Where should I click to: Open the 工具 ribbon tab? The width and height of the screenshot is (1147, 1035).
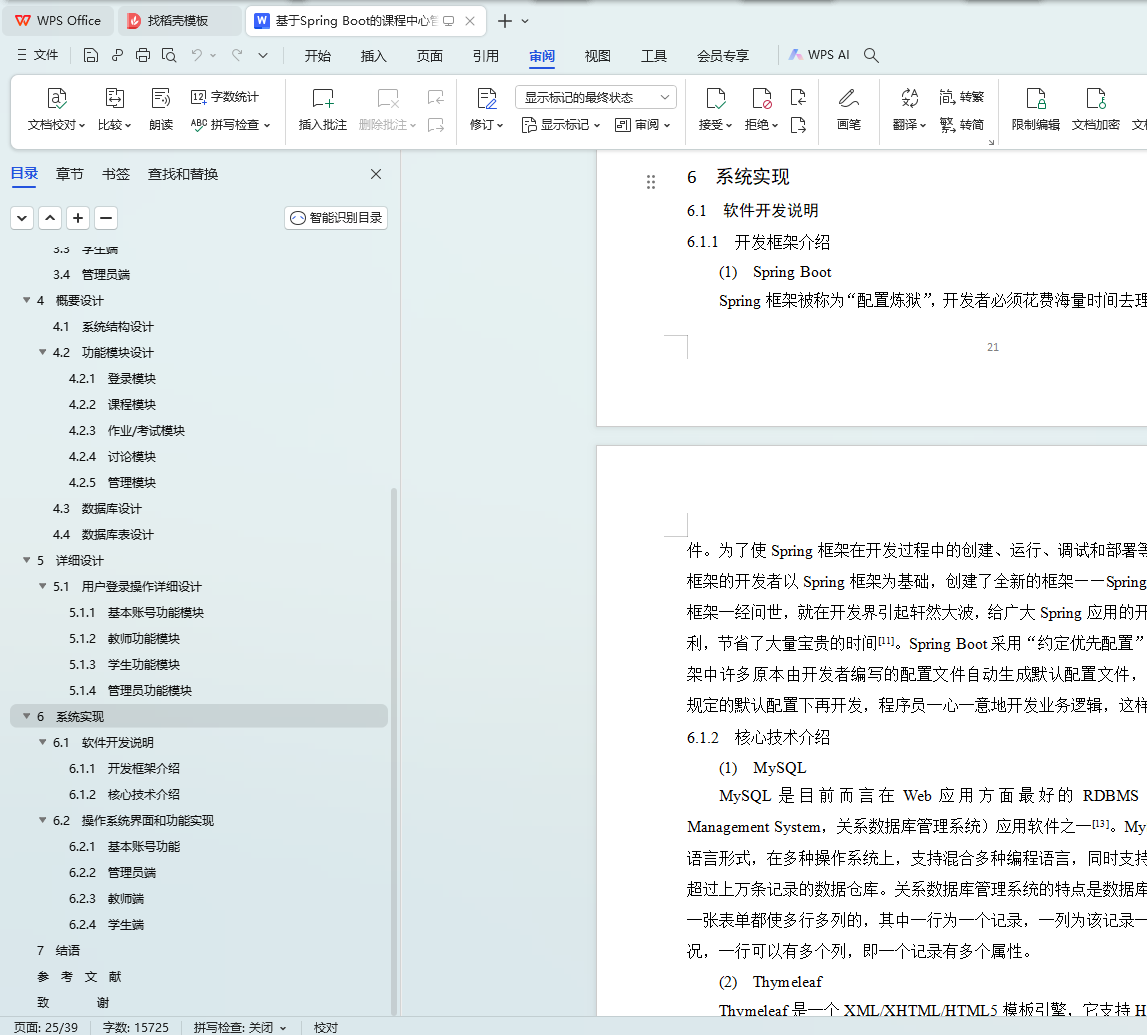click(x=654, y=56)
